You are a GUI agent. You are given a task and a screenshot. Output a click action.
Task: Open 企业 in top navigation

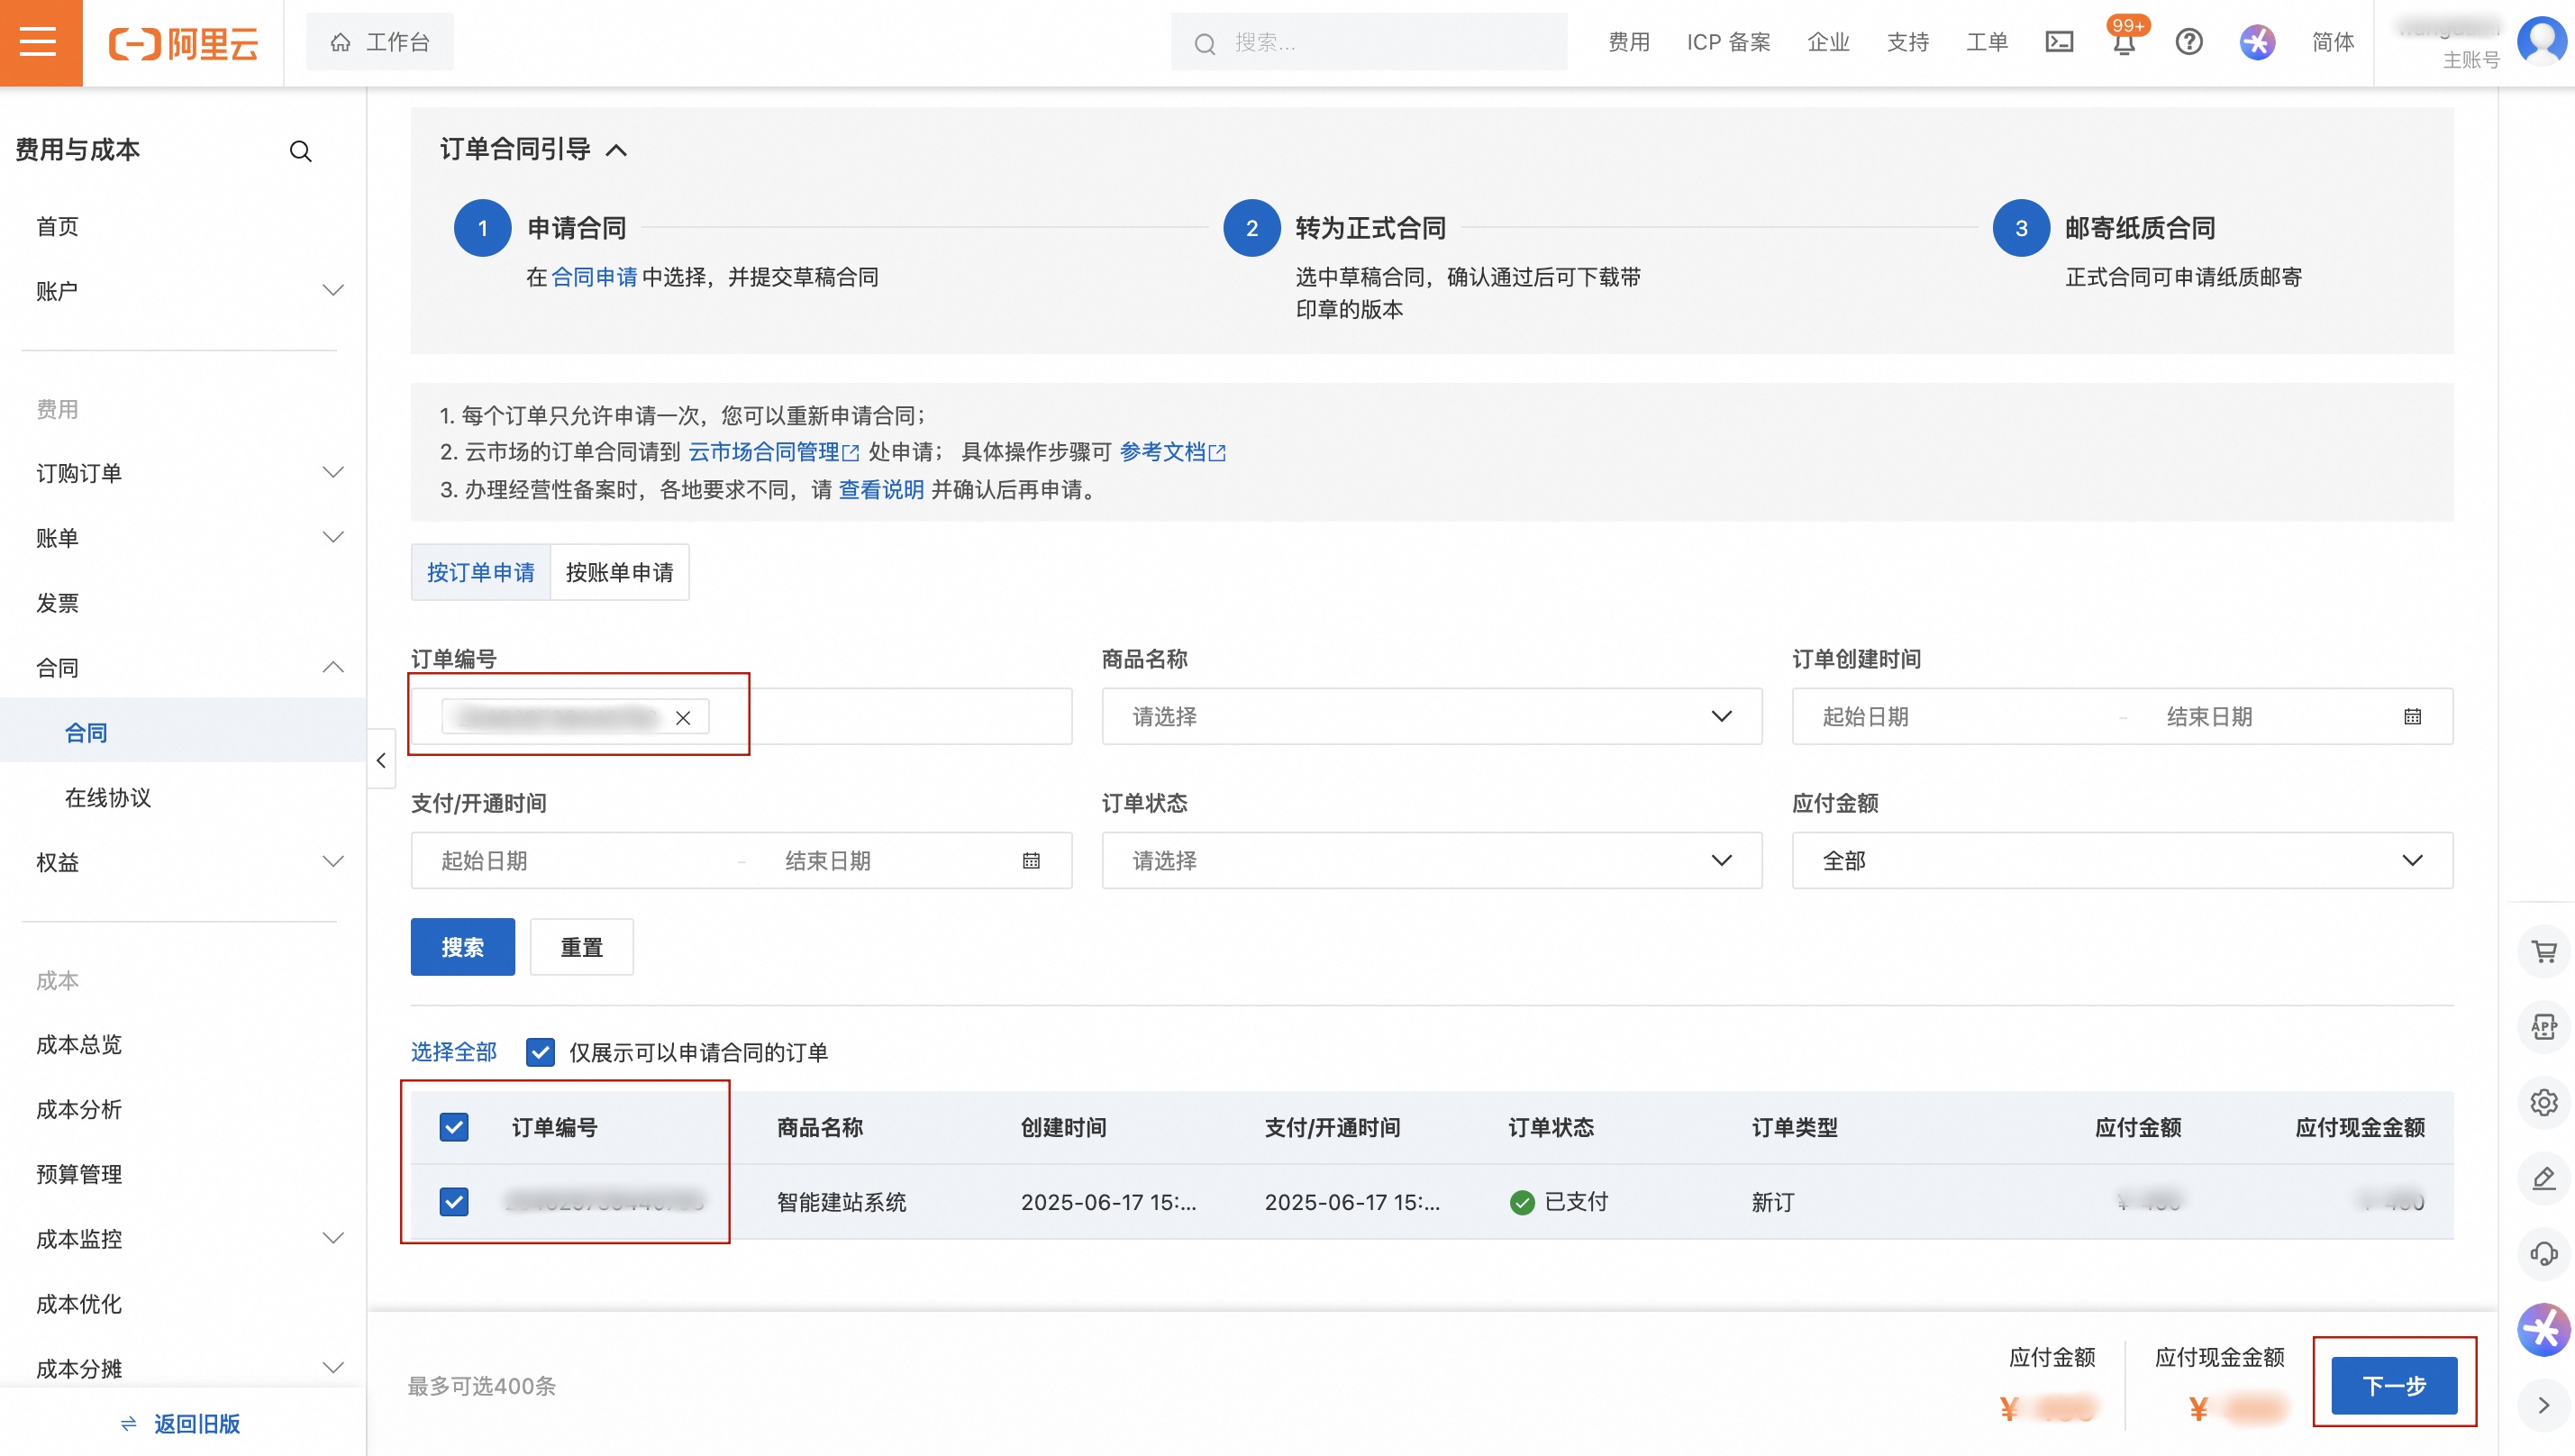pyautogui.click(x=1828, y=42)
